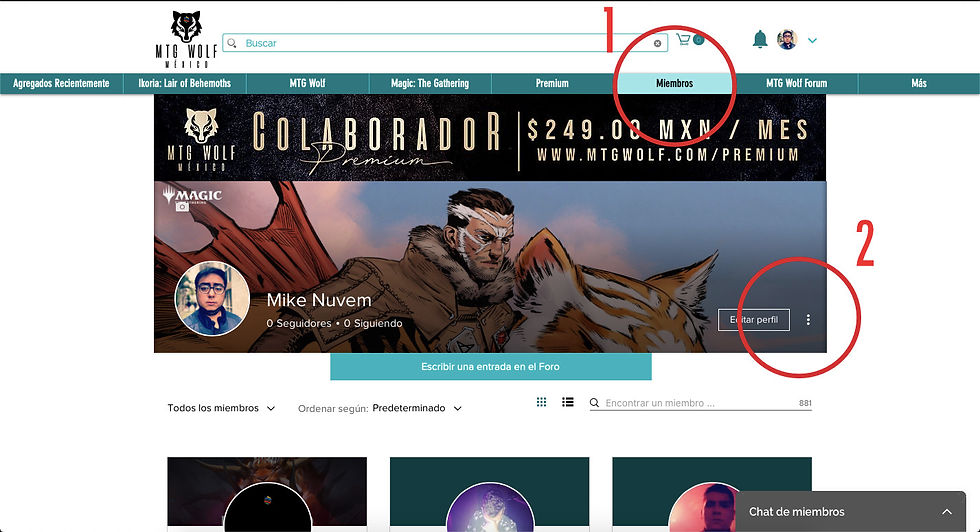The width and height of the screenshot is (980, 532).
Task: Click the MTG Wolf México logo
Action: pyautogui.click(x=186, y=39)
